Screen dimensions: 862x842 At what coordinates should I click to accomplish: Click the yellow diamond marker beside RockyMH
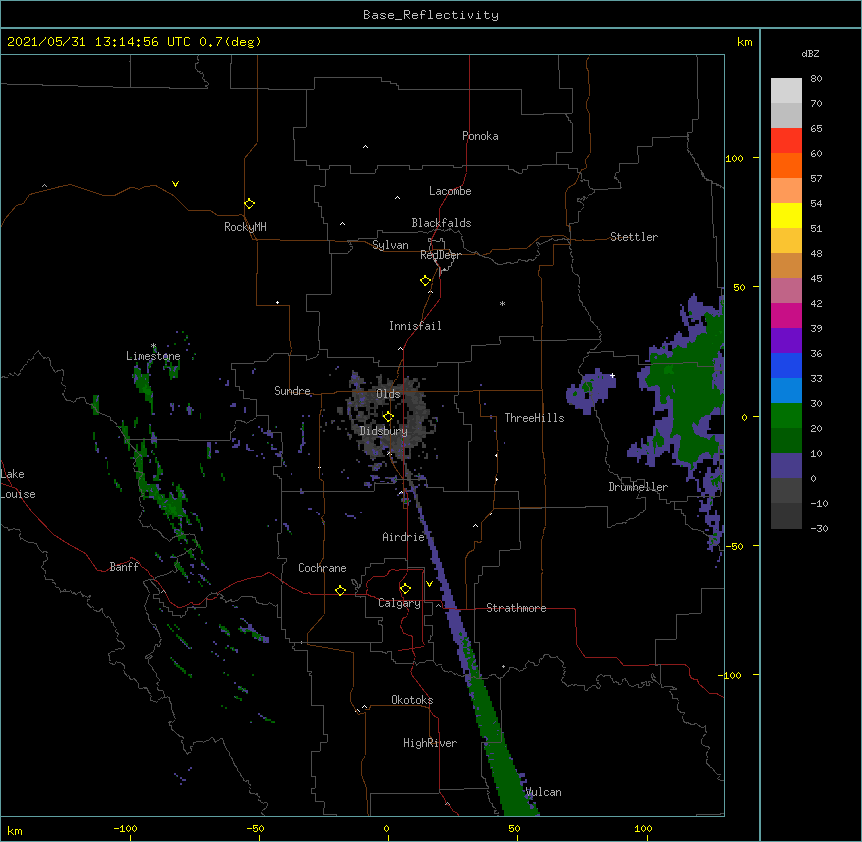point(250,204)
